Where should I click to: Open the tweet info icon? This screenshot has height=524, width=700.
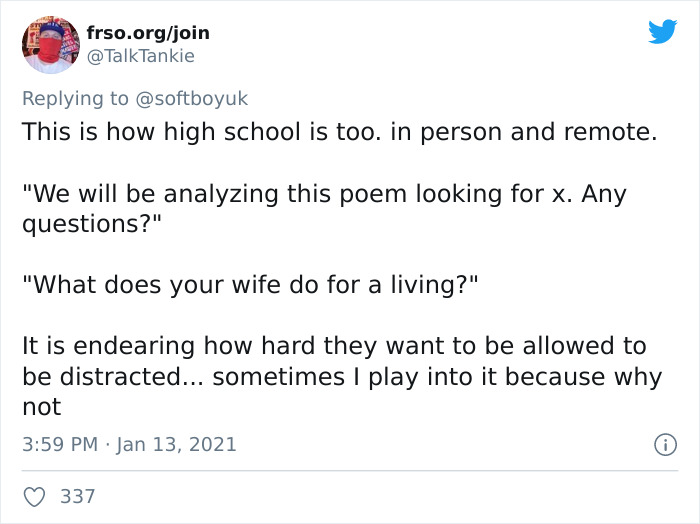coord(665,444)
